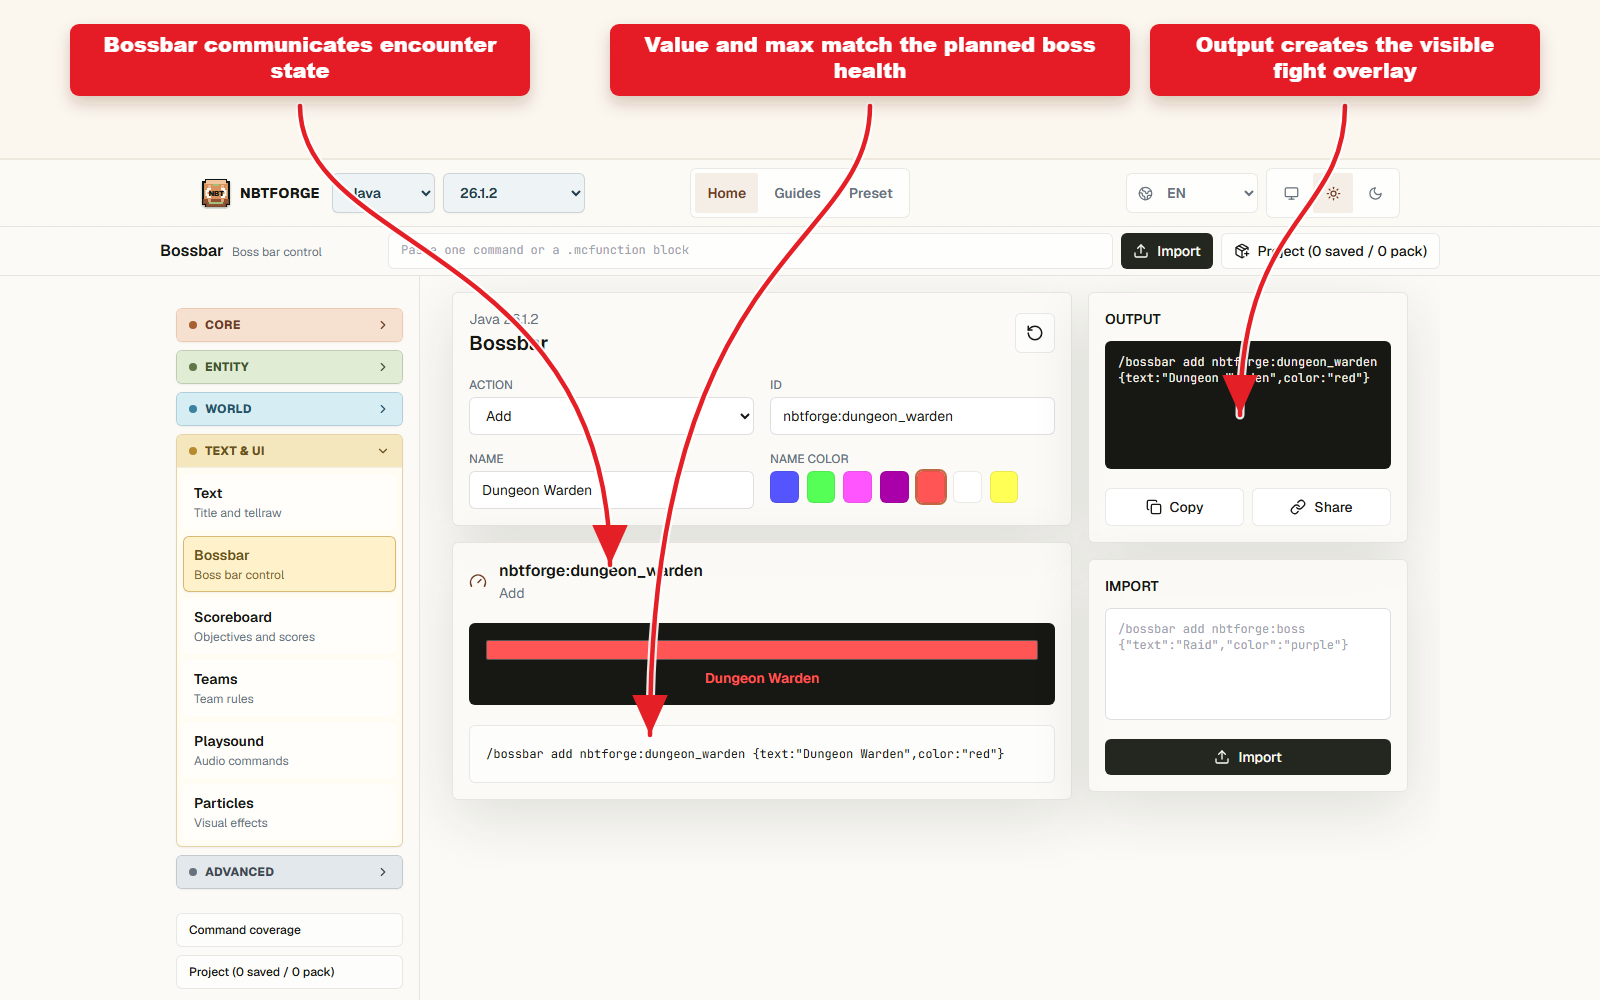The image size is (1600, 1000).
Task: Click the "IMPORT" panel heading
Action: pos(1132,586)
